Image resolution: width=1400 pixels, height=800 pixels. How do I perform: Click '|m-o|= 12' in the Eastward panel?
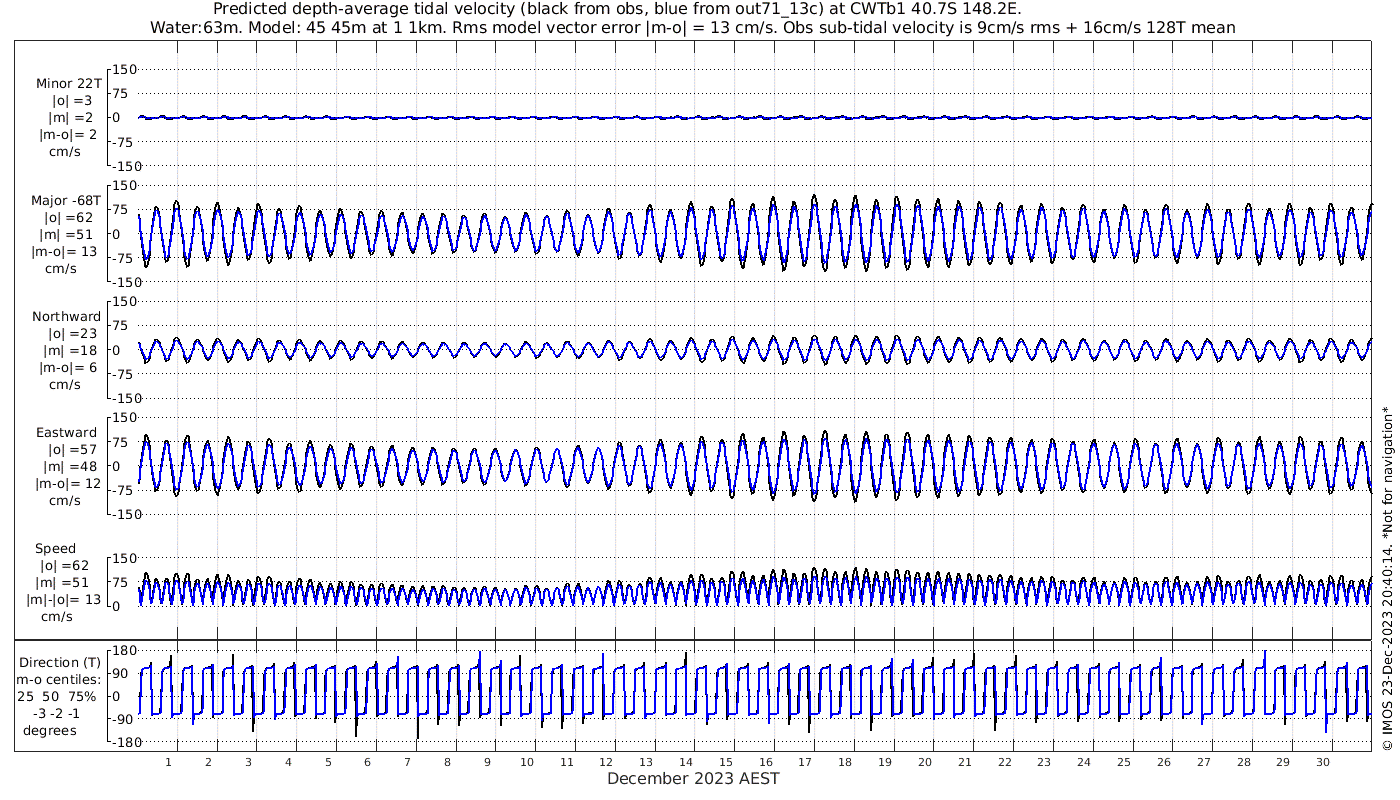[x=66, y=484]
